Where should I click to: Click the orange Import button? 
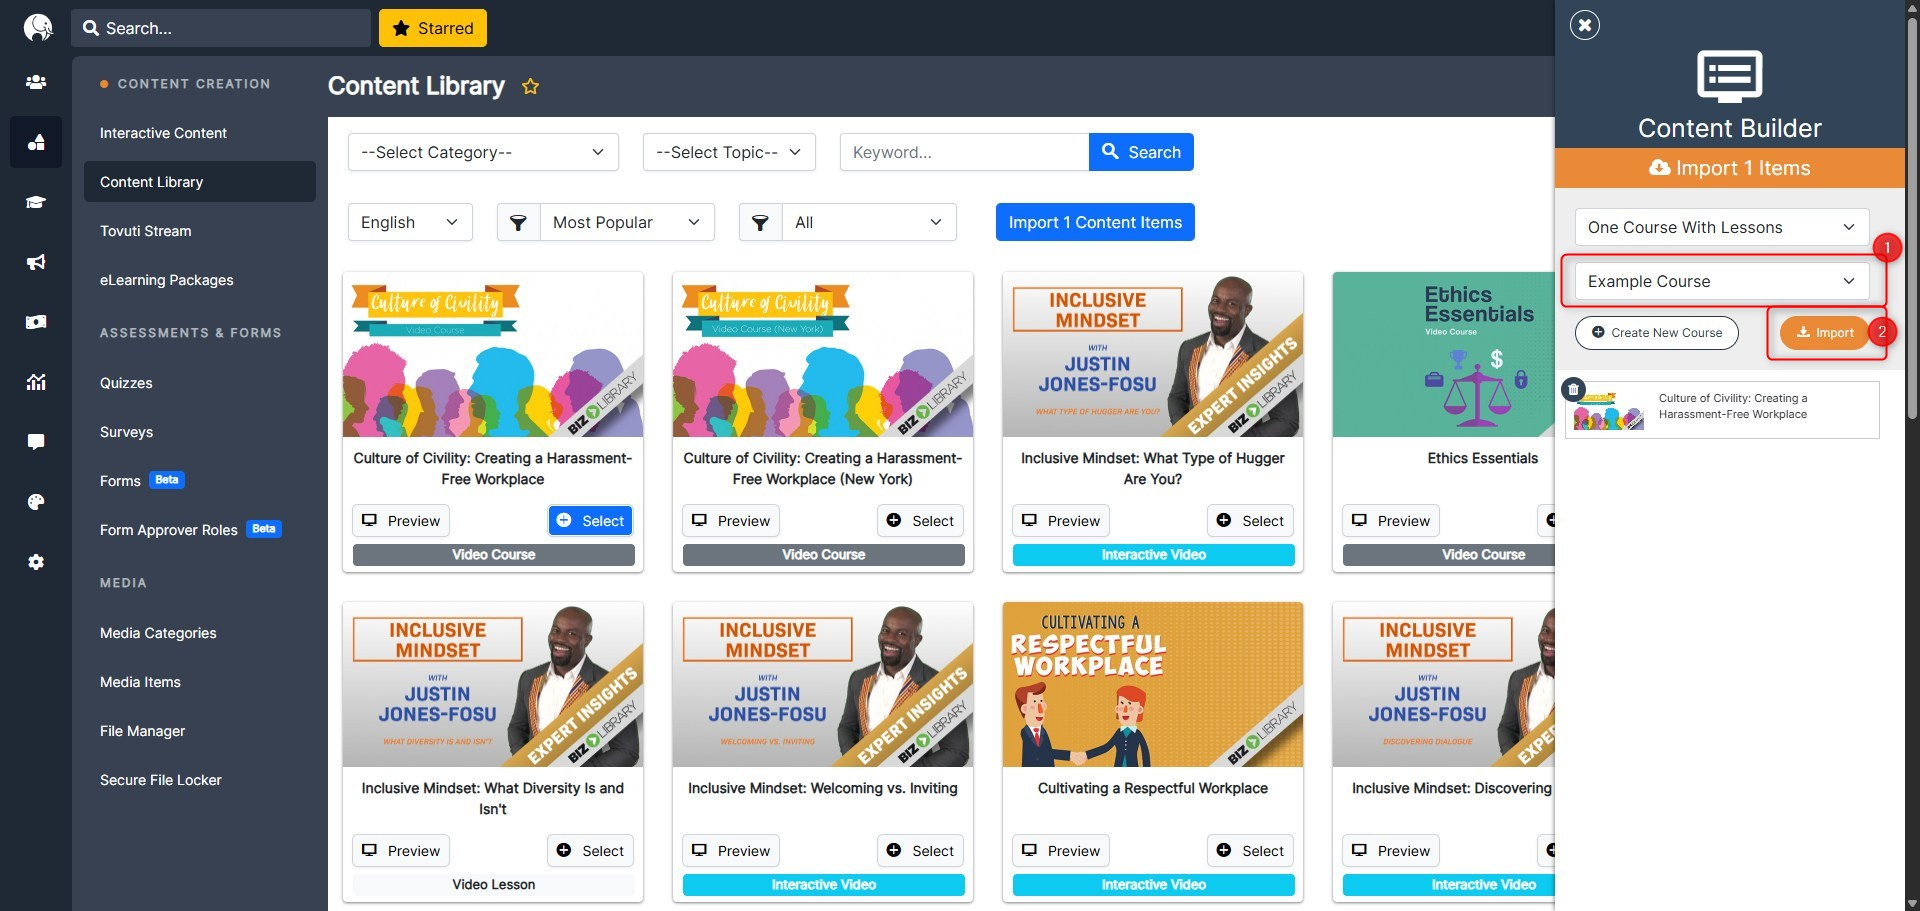point(1825,333)
